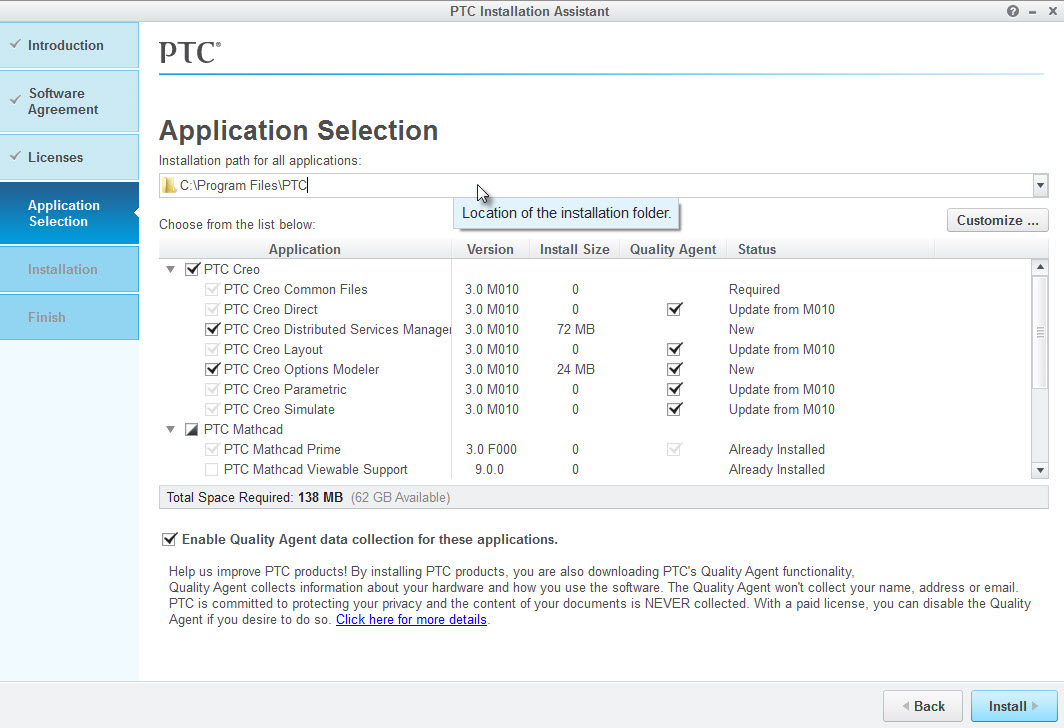
Task: Click the 3.0 F000 version cell
Action: pos(491,449)
